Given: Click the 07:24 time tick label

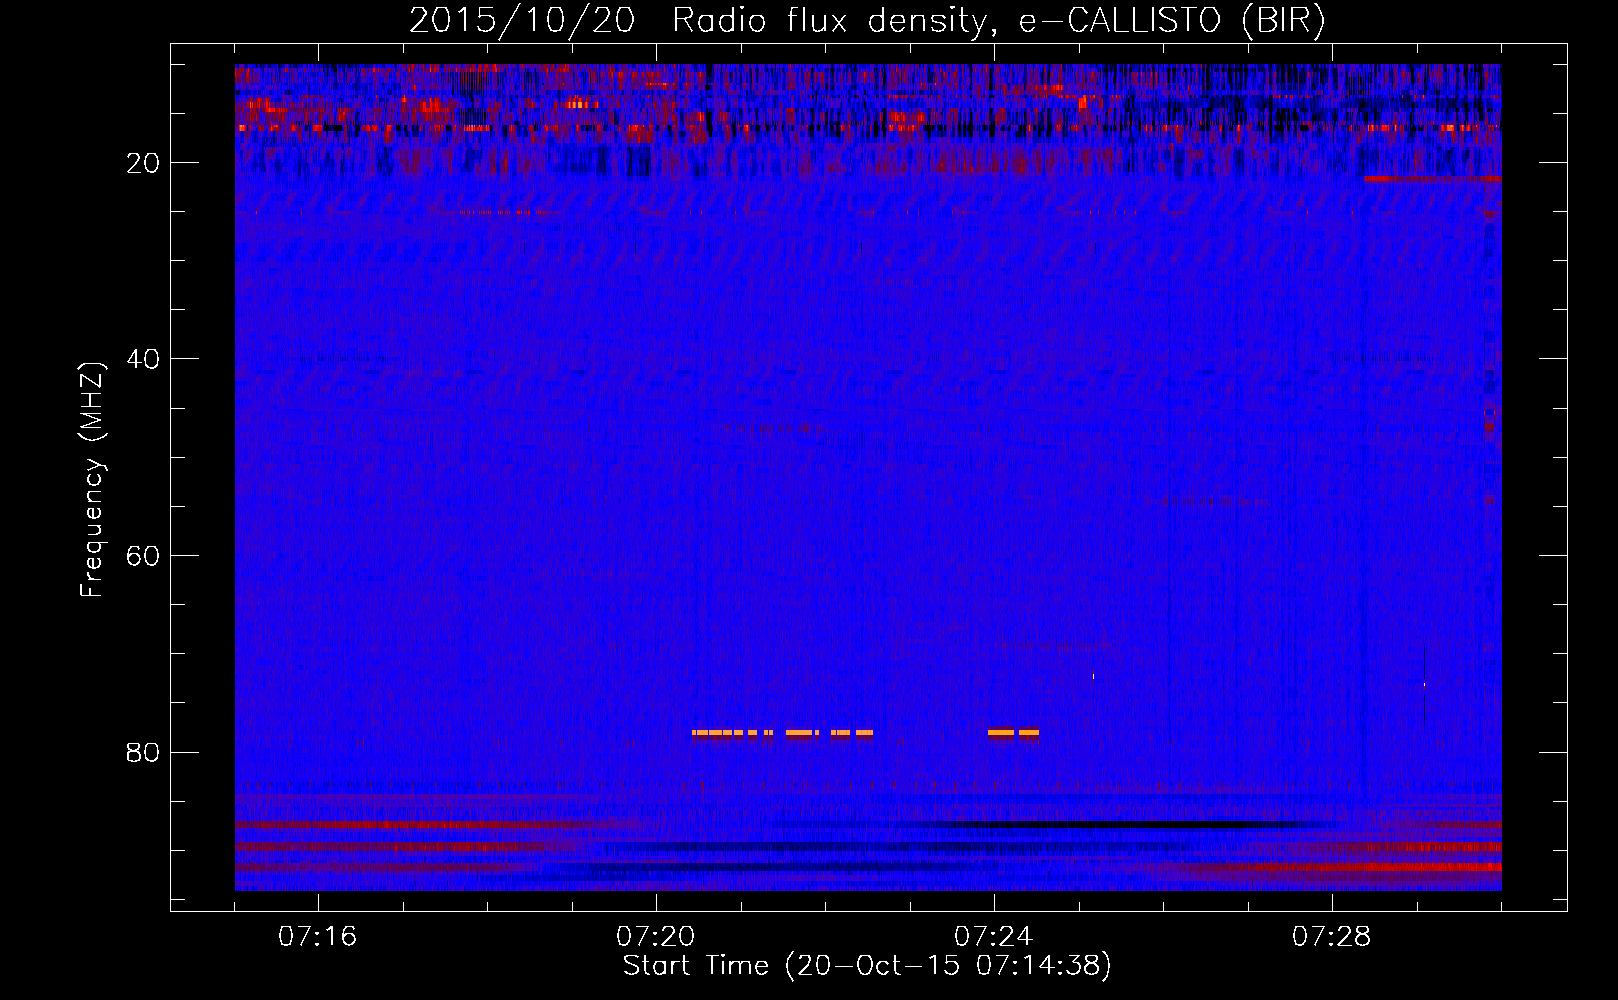Looking at the screenshot, I should pyautogui.click(x=994, y=937).
